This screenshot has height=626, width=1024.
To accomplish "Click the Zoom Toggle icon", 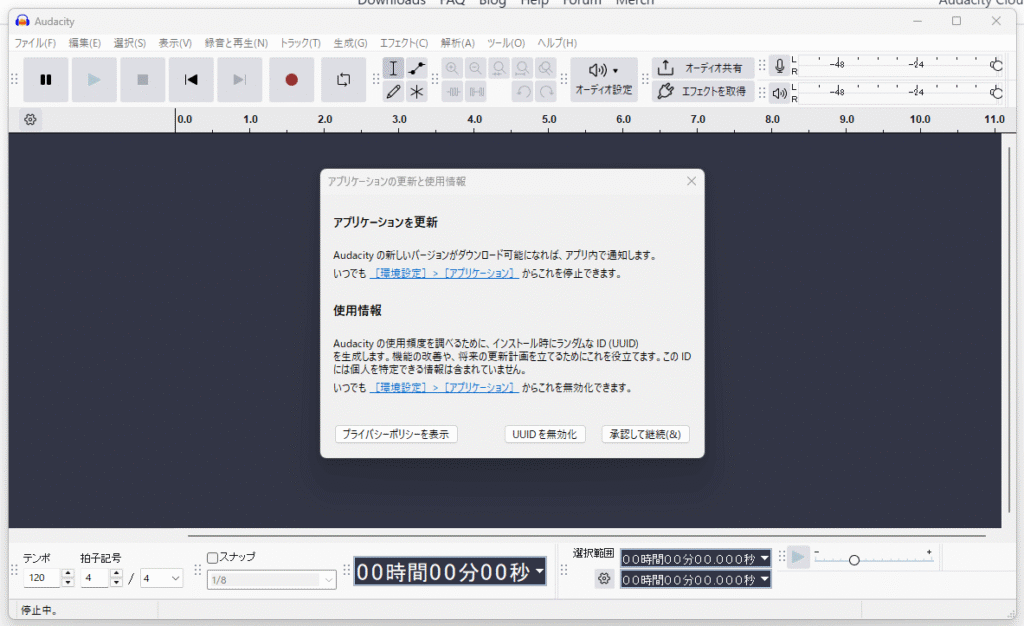I will pos(545,69).
